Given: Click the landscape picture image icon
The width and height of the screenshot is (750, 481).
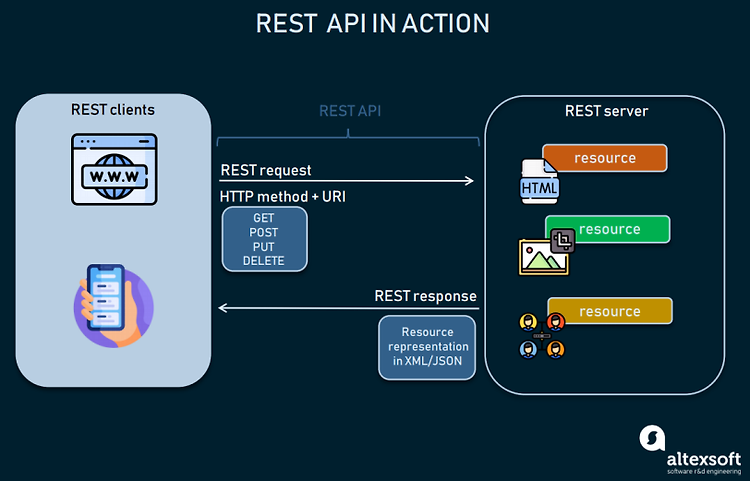Looking at the screenshot, I should (544, 257).
